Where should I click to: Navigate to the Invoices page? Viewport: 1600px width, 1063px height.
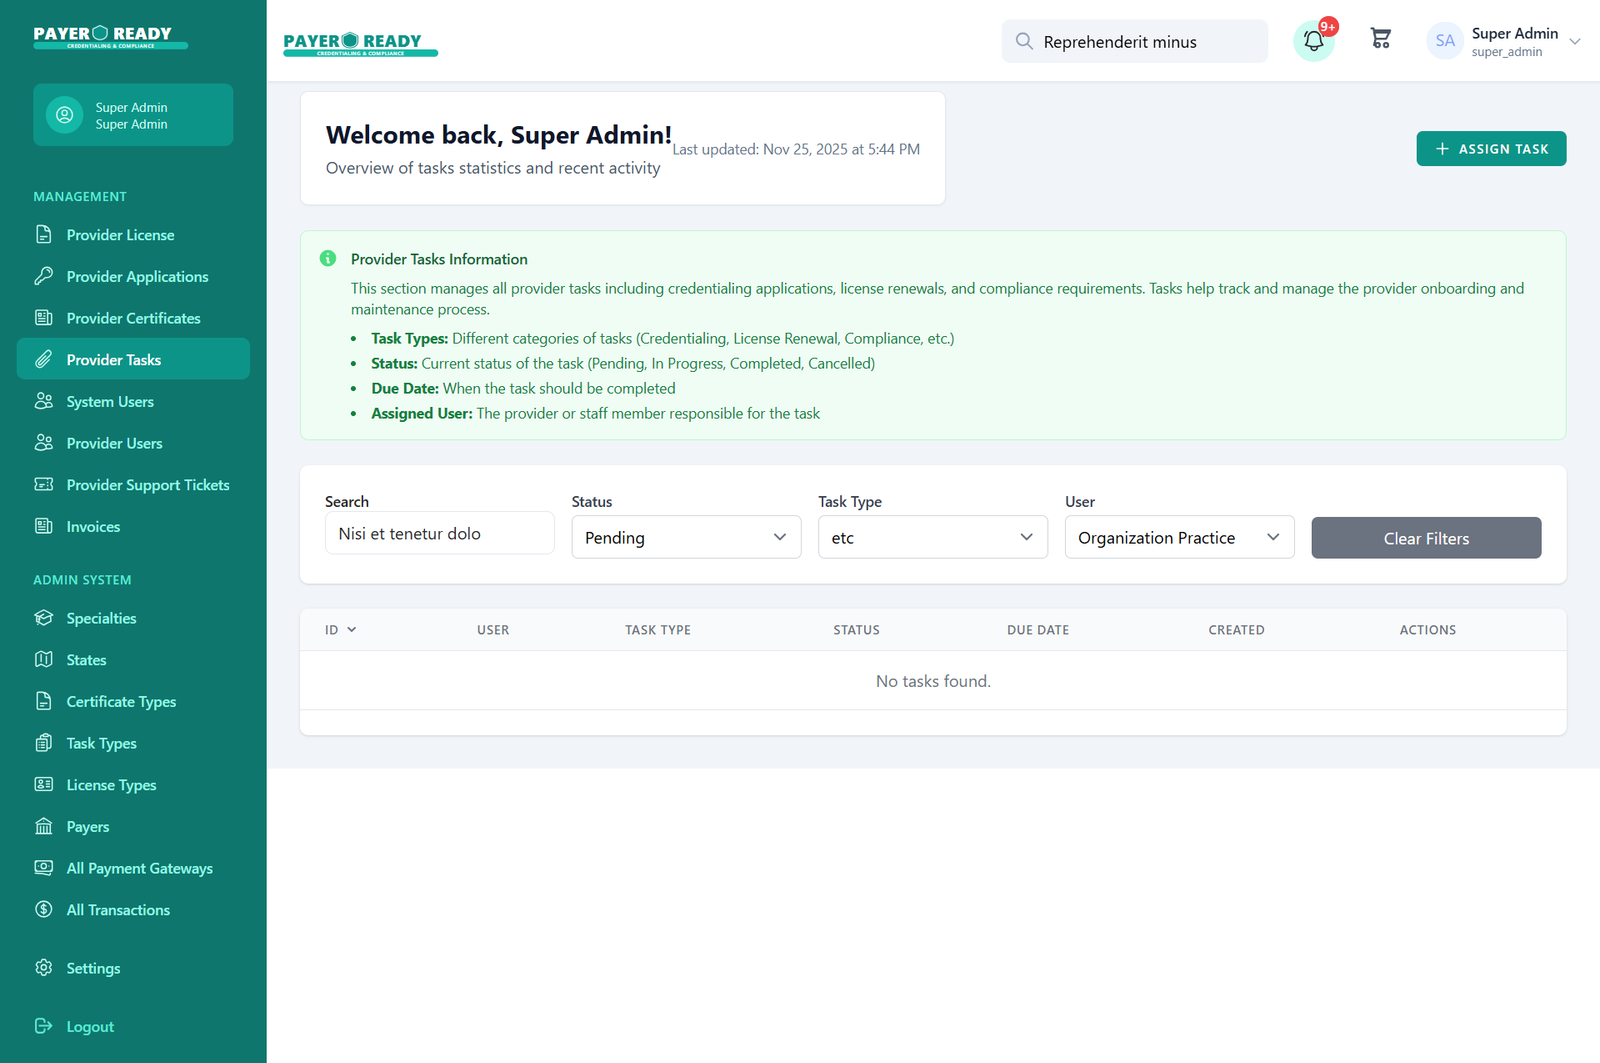(93, 527)
